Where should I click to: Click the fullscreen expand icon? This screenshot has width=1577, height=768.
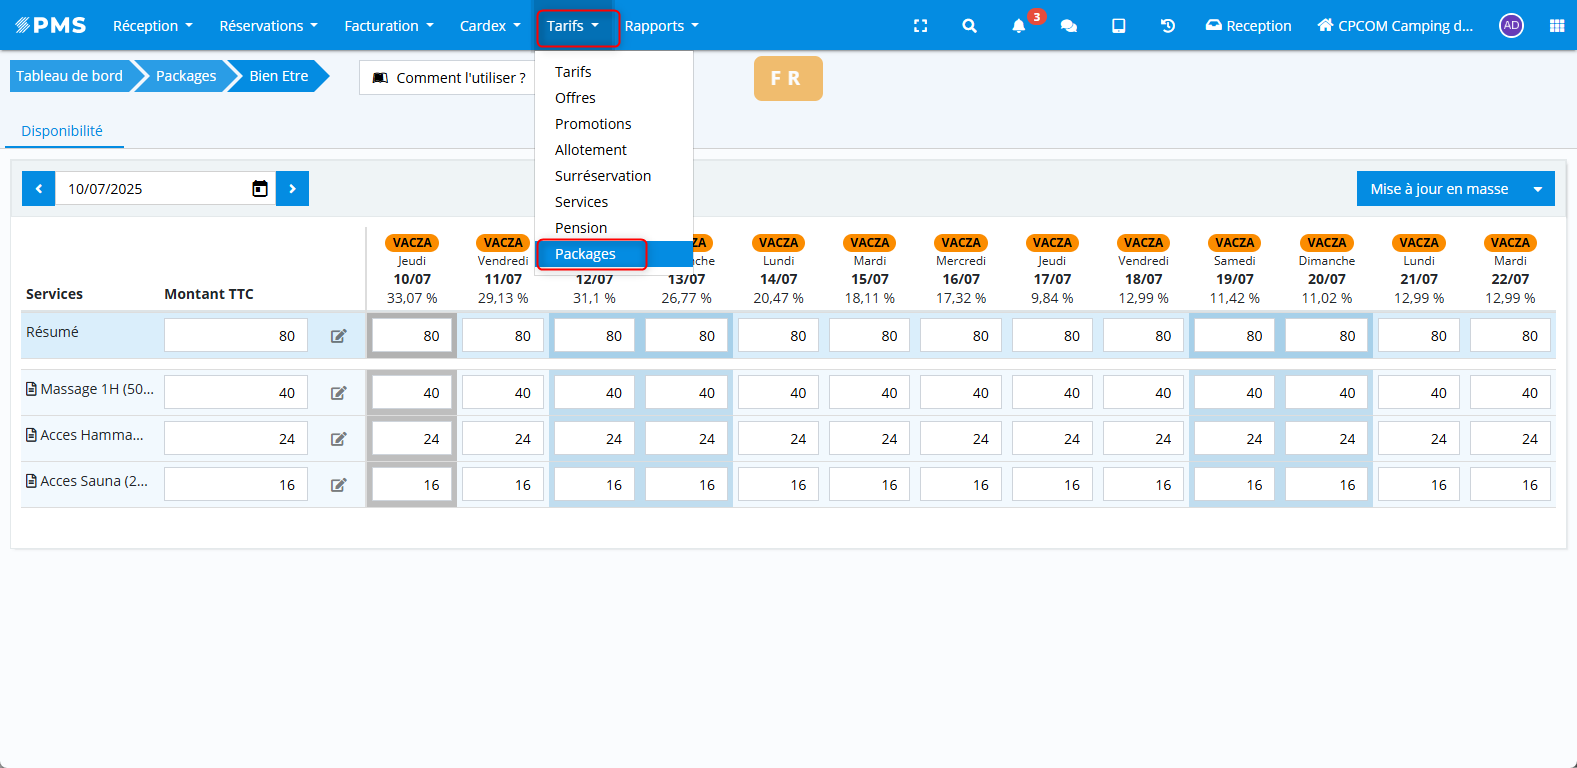pyautogui.click(x=920, y=26)
